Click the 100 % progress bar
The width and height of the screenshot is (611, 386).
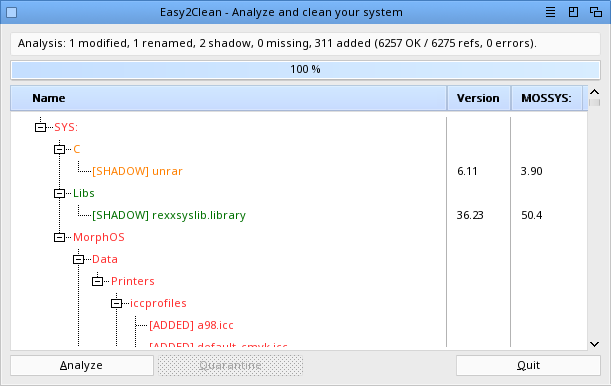point(306,70)
